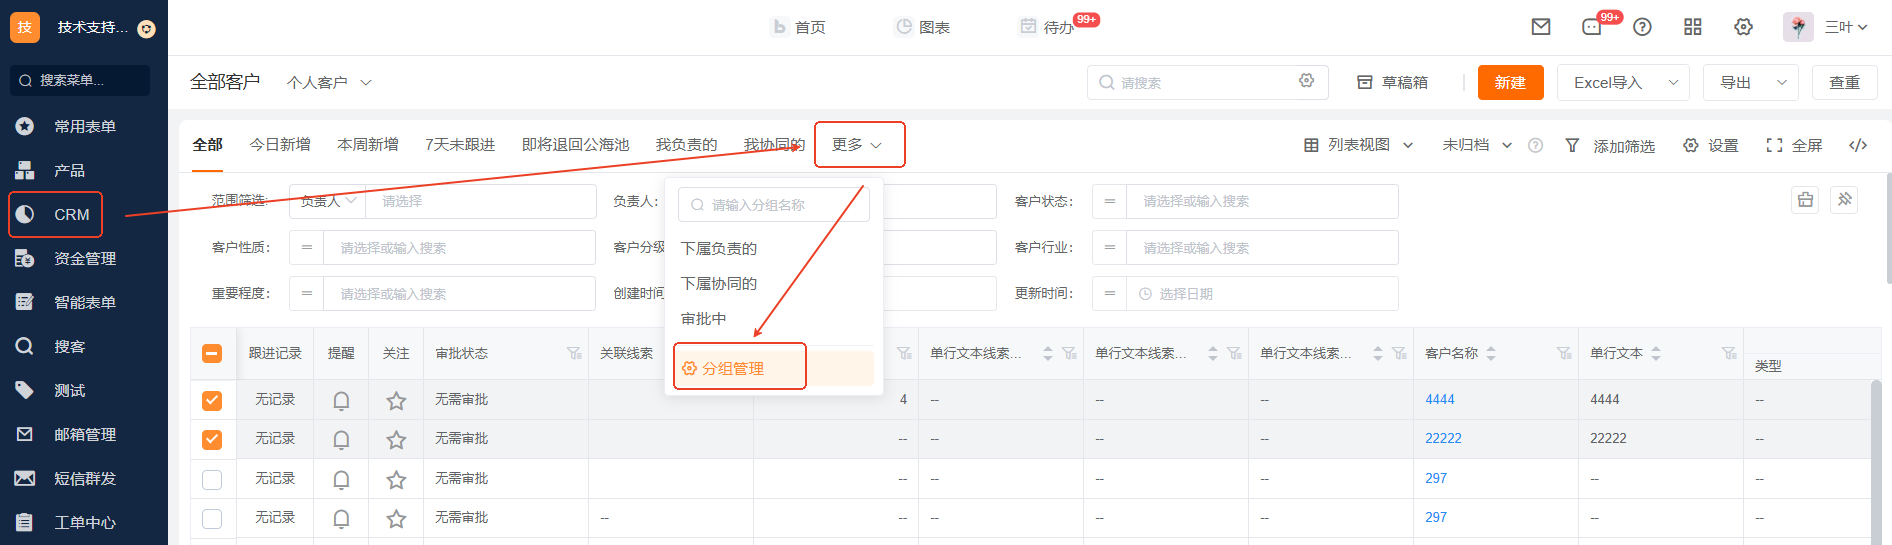Open the mail envelope icon in header

pos(1540,27)
